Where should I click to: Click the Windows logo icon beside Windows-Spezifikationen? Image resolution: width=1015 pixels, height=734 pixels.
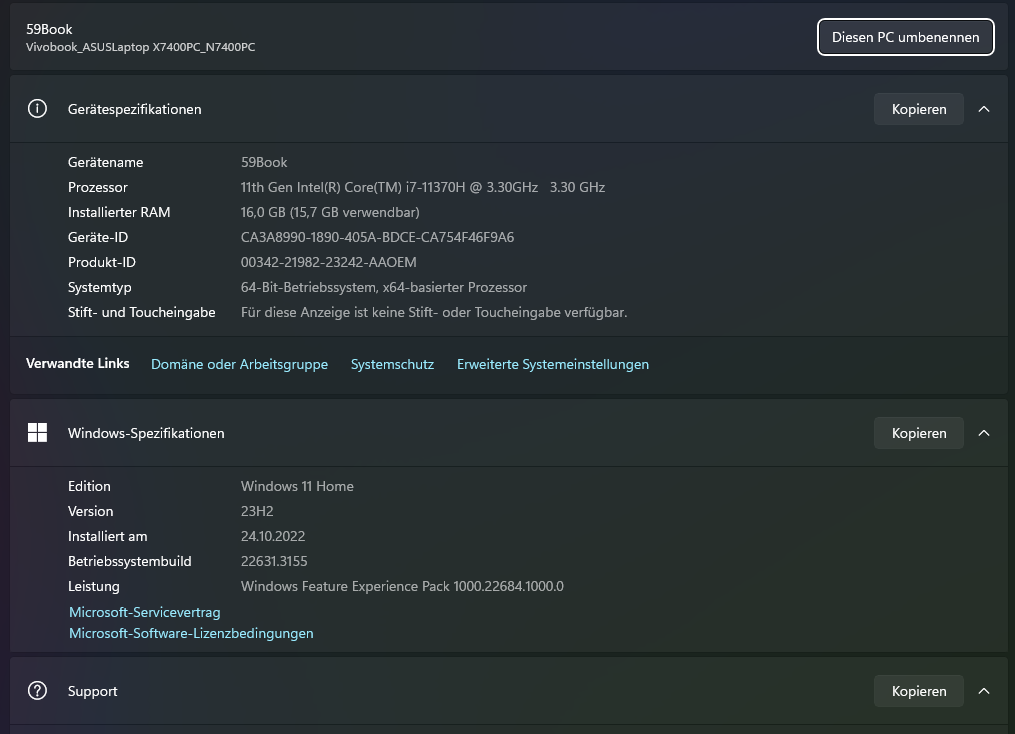(37, 432)
